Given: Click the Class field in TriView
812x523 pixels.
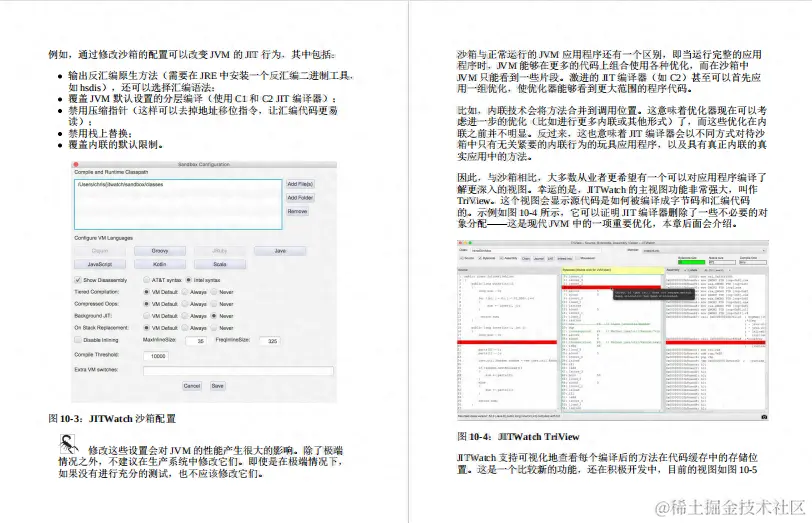Looking at the screenshot, I should pos(535,251).
